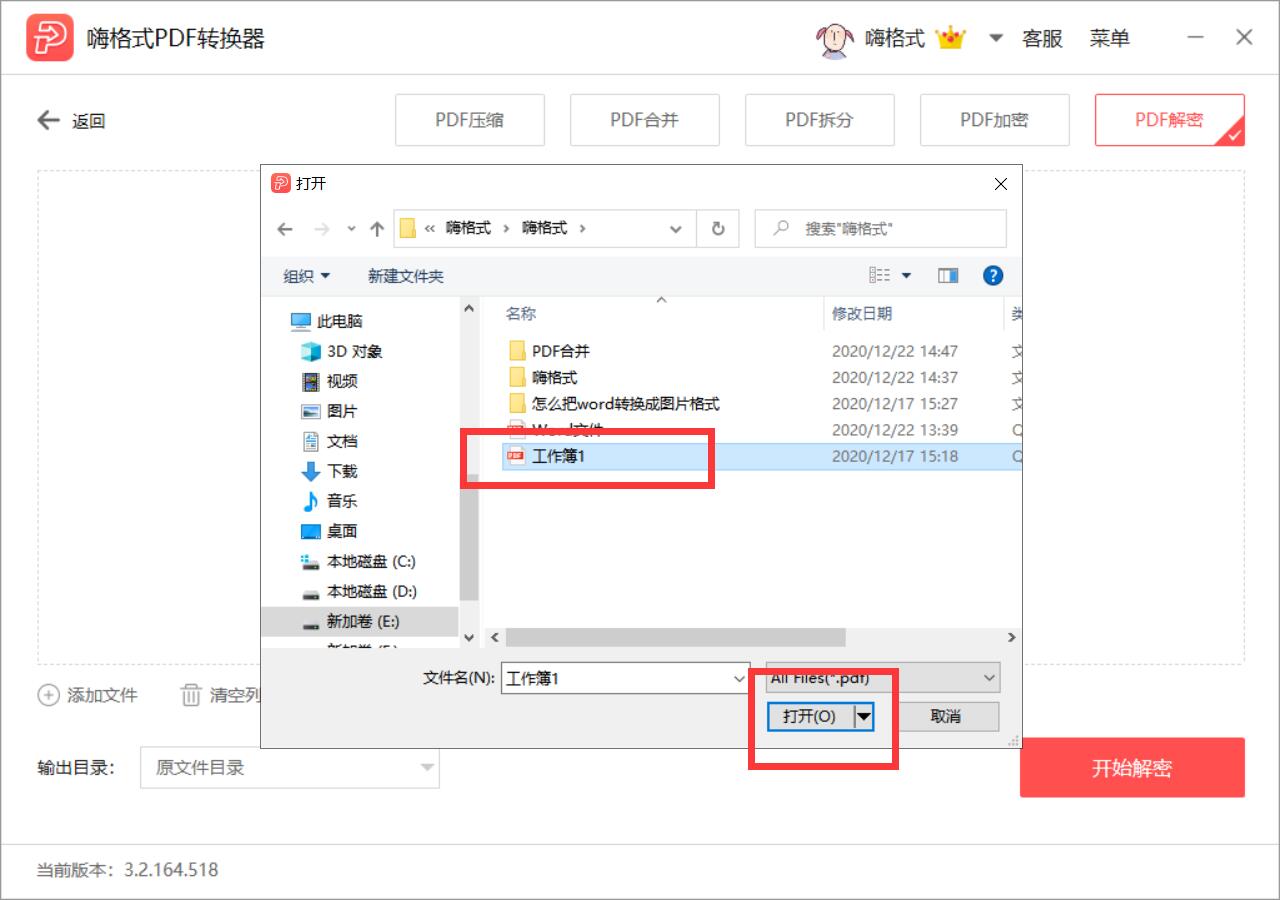The width and height of the screenshot is (1280, 900).
Task: Open 客服 customer service
Action: [1042, 39]
